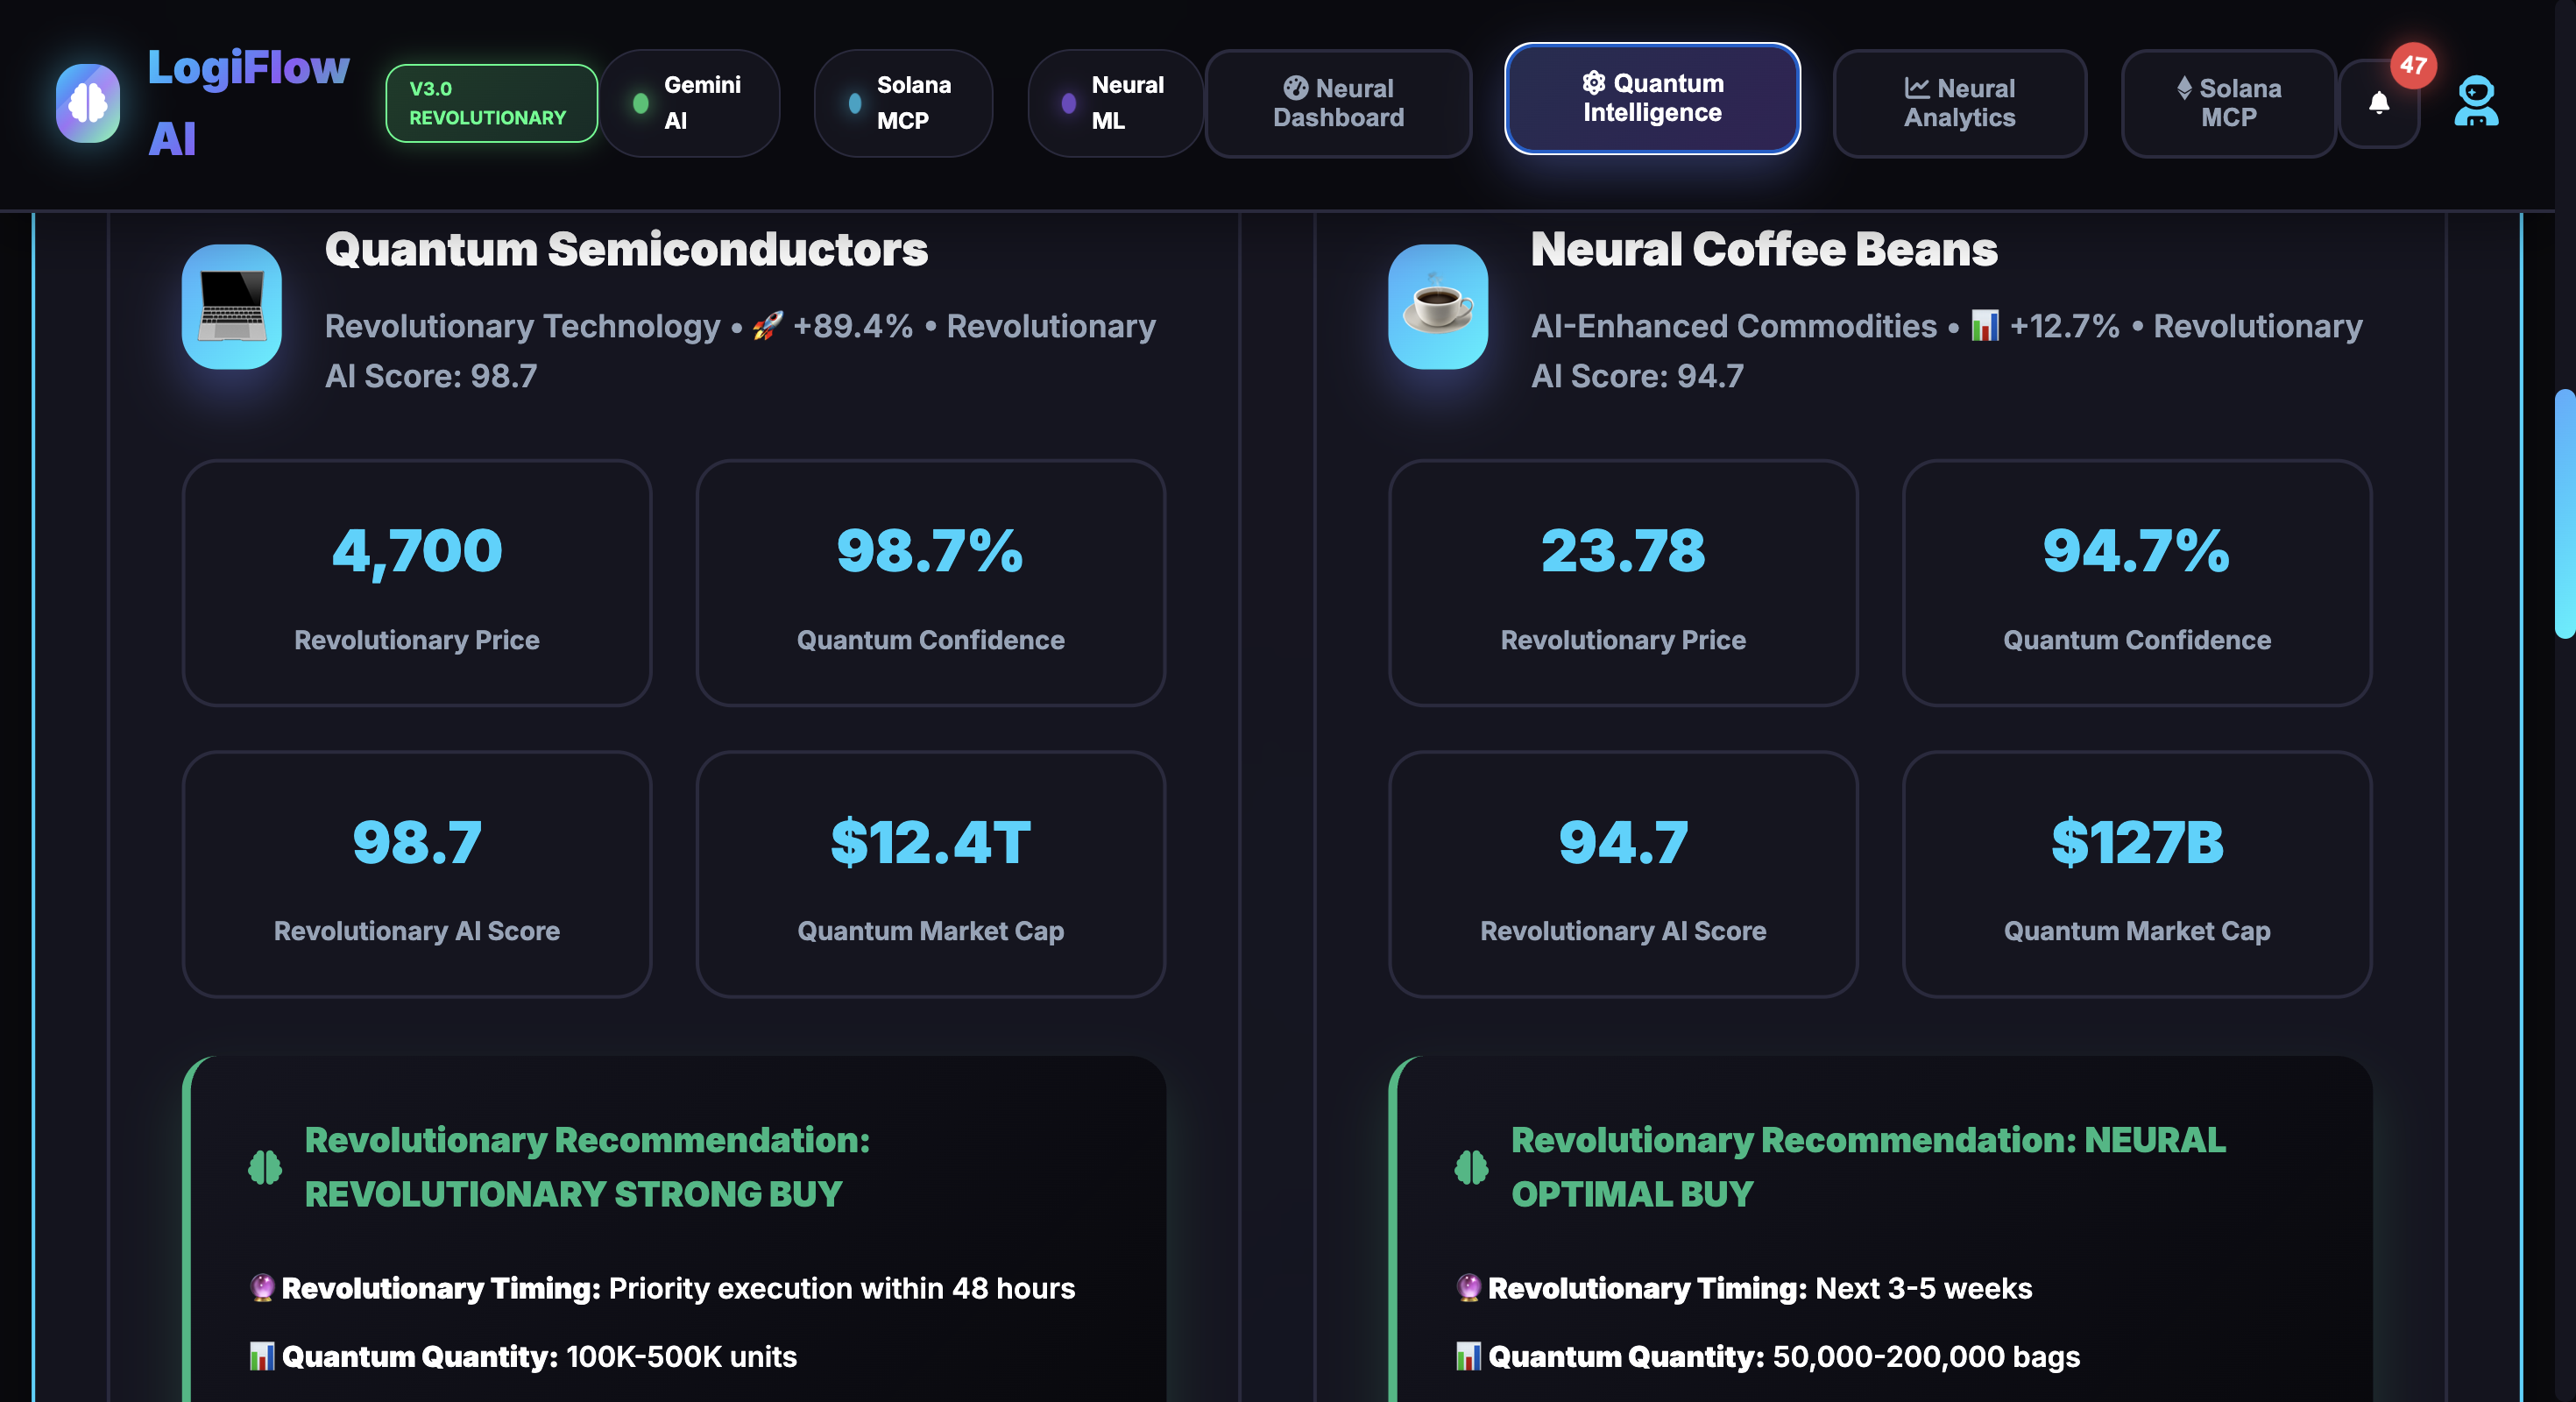Switch to the Neural Dashboard tab
This screenshot has height=1402, width=2576.
coord(1338,103)
